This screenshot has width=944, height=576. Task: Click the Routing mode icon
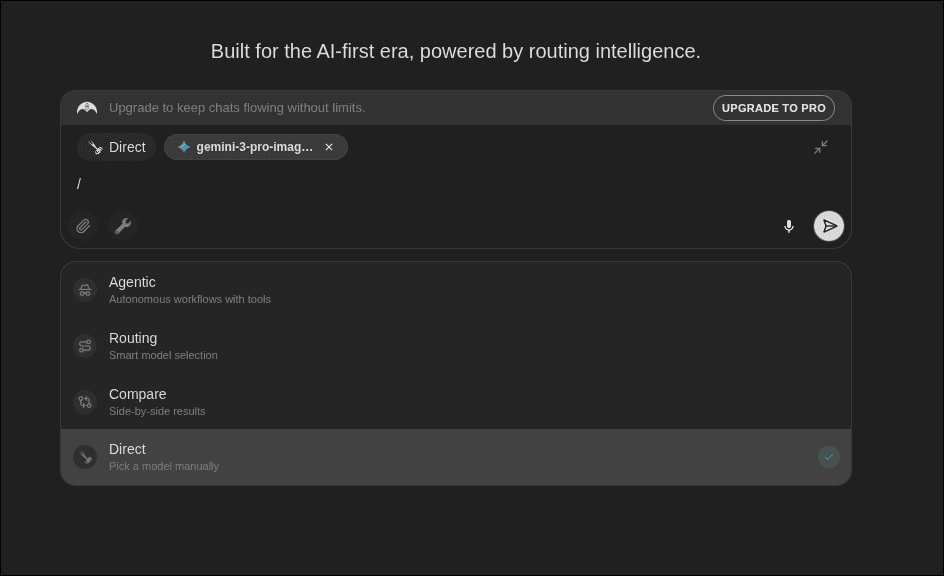(x=85, y=346)
